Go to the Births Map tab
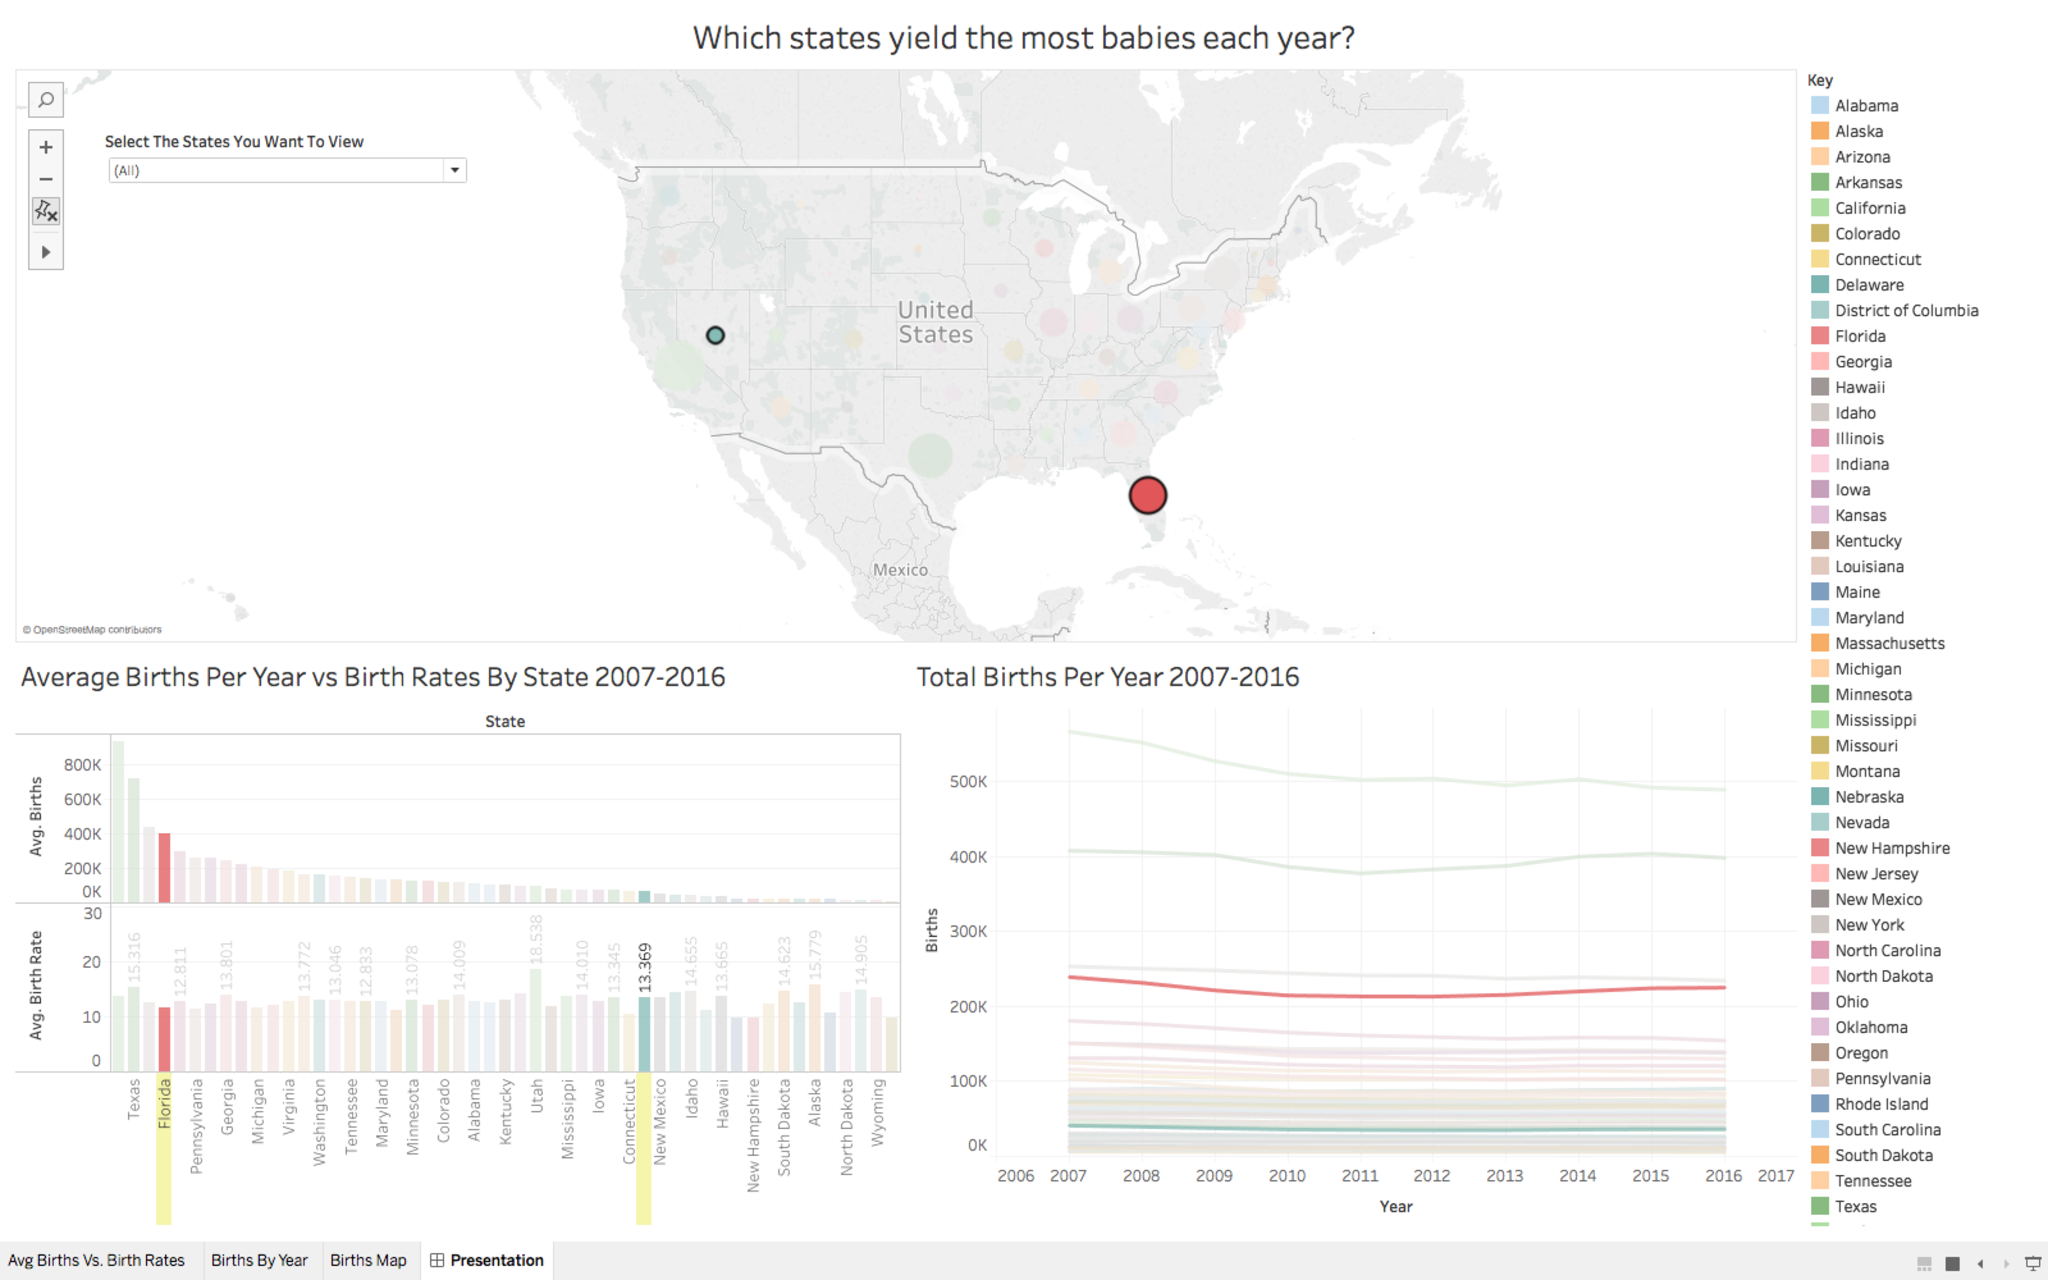The image size is (2048, 1280). (x=368, y=1260)
